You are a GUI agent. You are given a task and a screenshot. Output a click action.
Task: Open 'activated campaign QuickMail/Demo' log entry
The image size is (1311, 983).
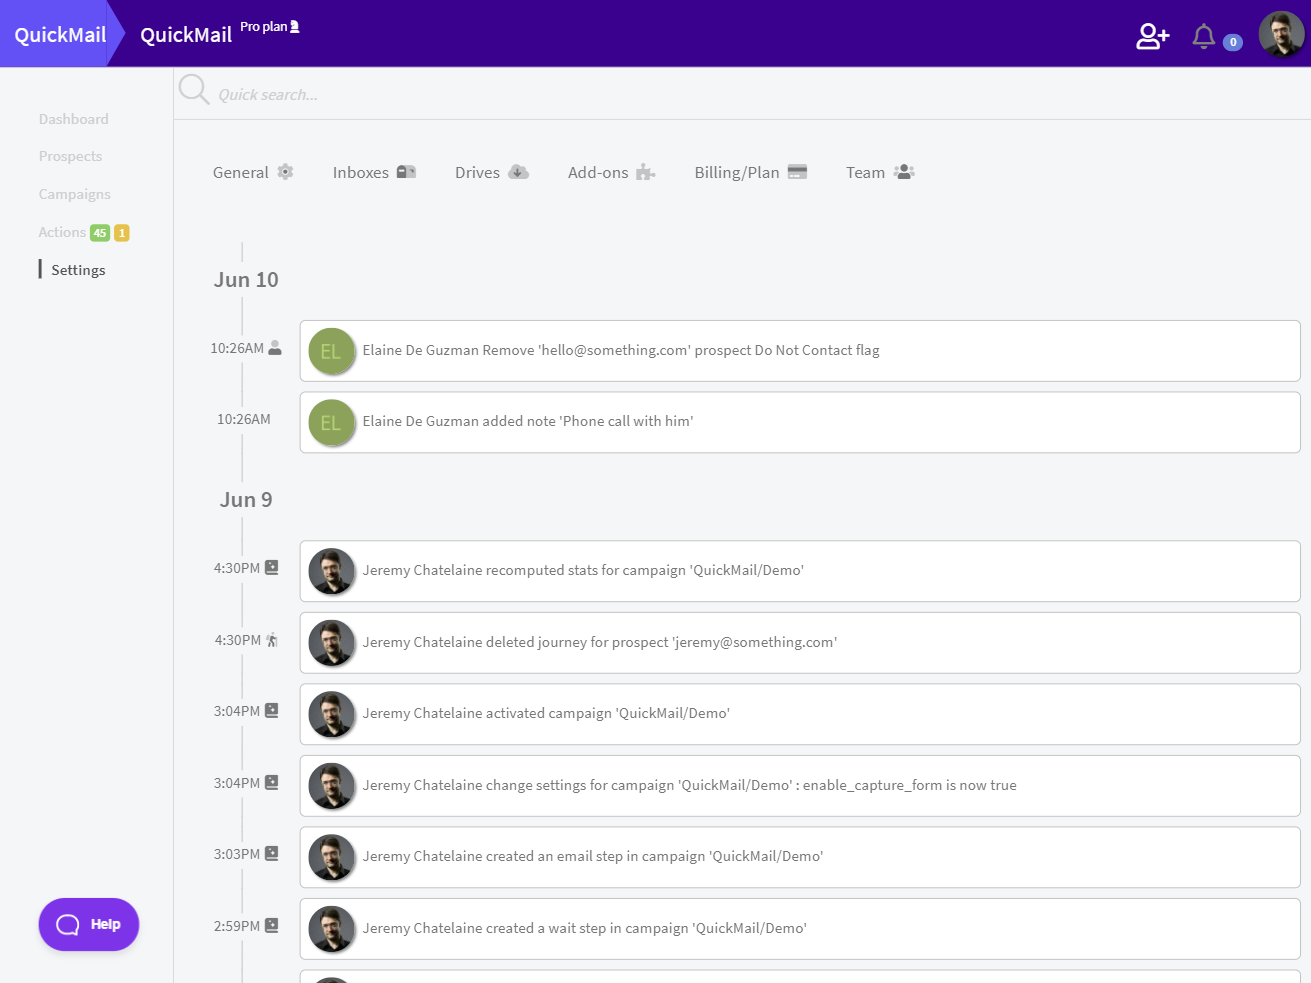tap(800, 714)
